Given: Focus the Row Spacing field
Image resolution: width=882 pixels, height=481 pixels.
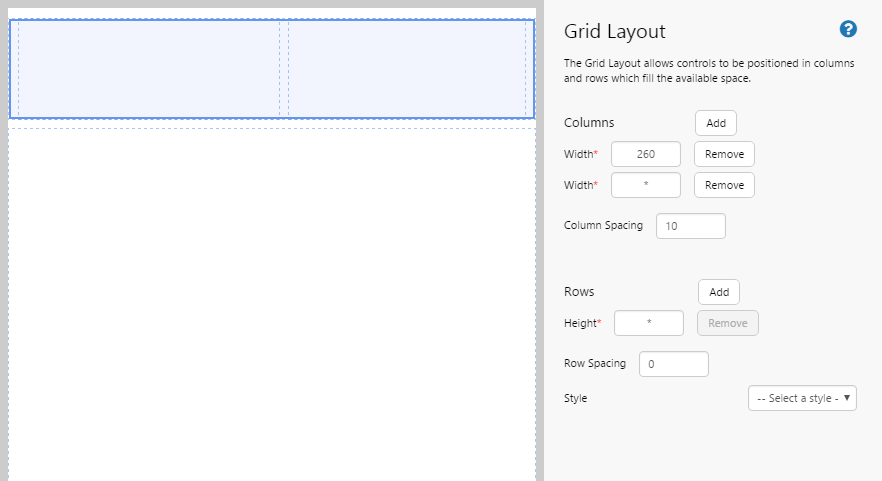Looking at the screenshot, I should click(x=673, y=364).
